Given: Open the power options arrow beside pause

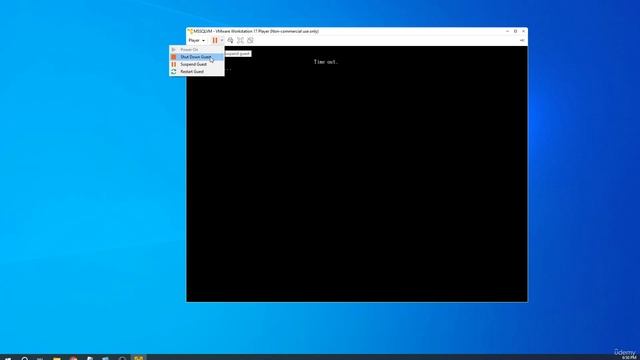Looking at the screenshot, I should 222,40.
